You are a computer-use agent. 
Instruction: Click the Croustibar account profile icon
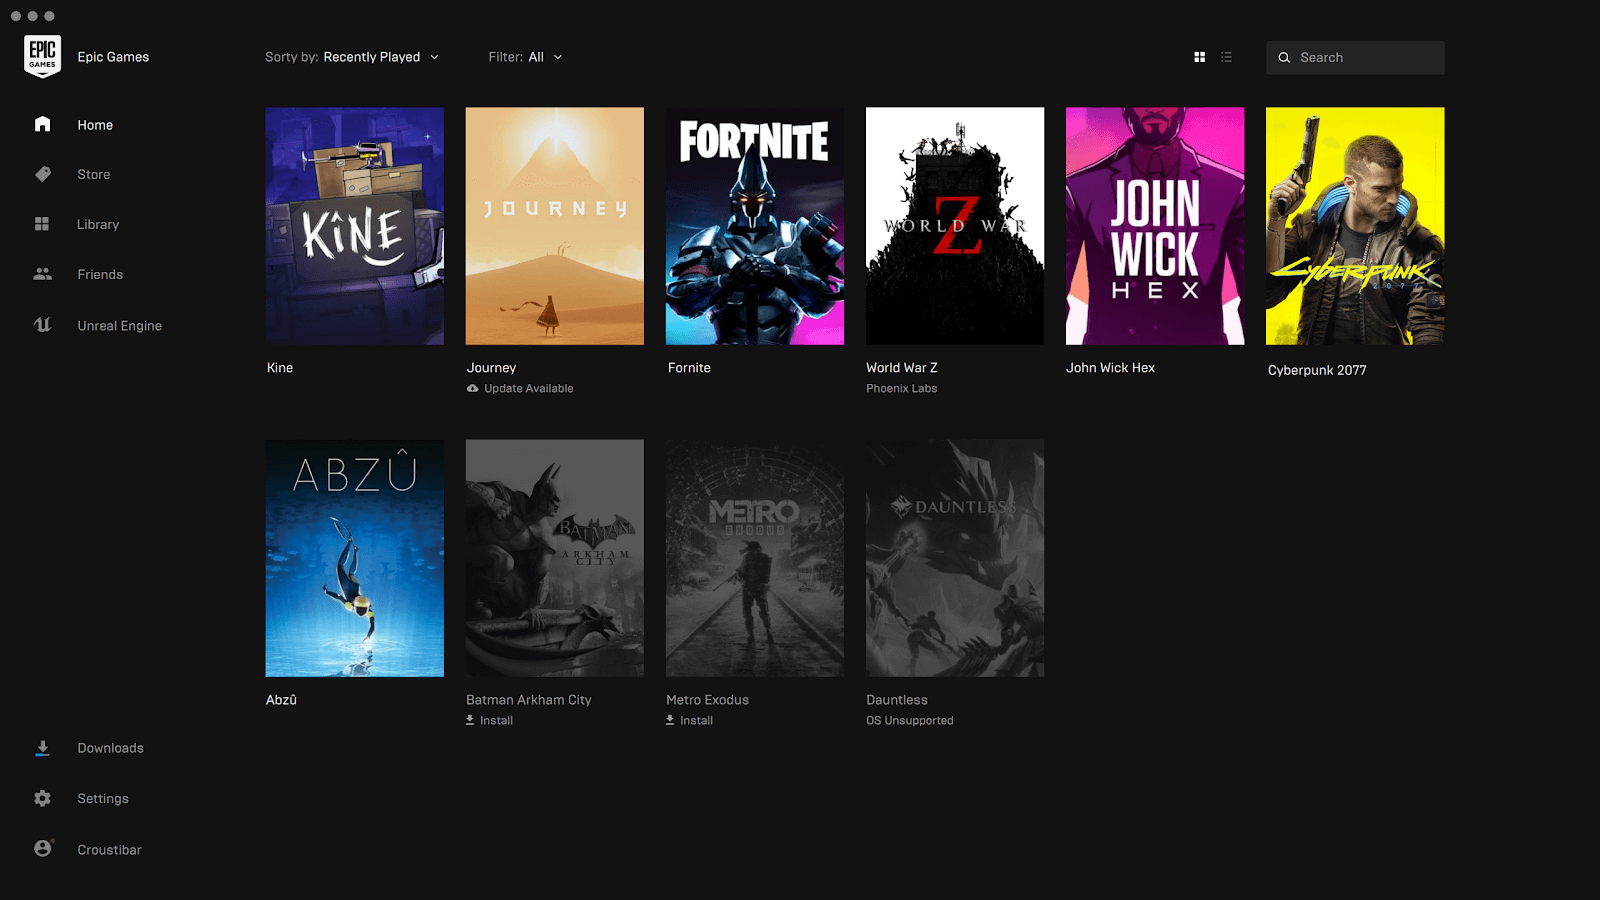click(42, 849)
